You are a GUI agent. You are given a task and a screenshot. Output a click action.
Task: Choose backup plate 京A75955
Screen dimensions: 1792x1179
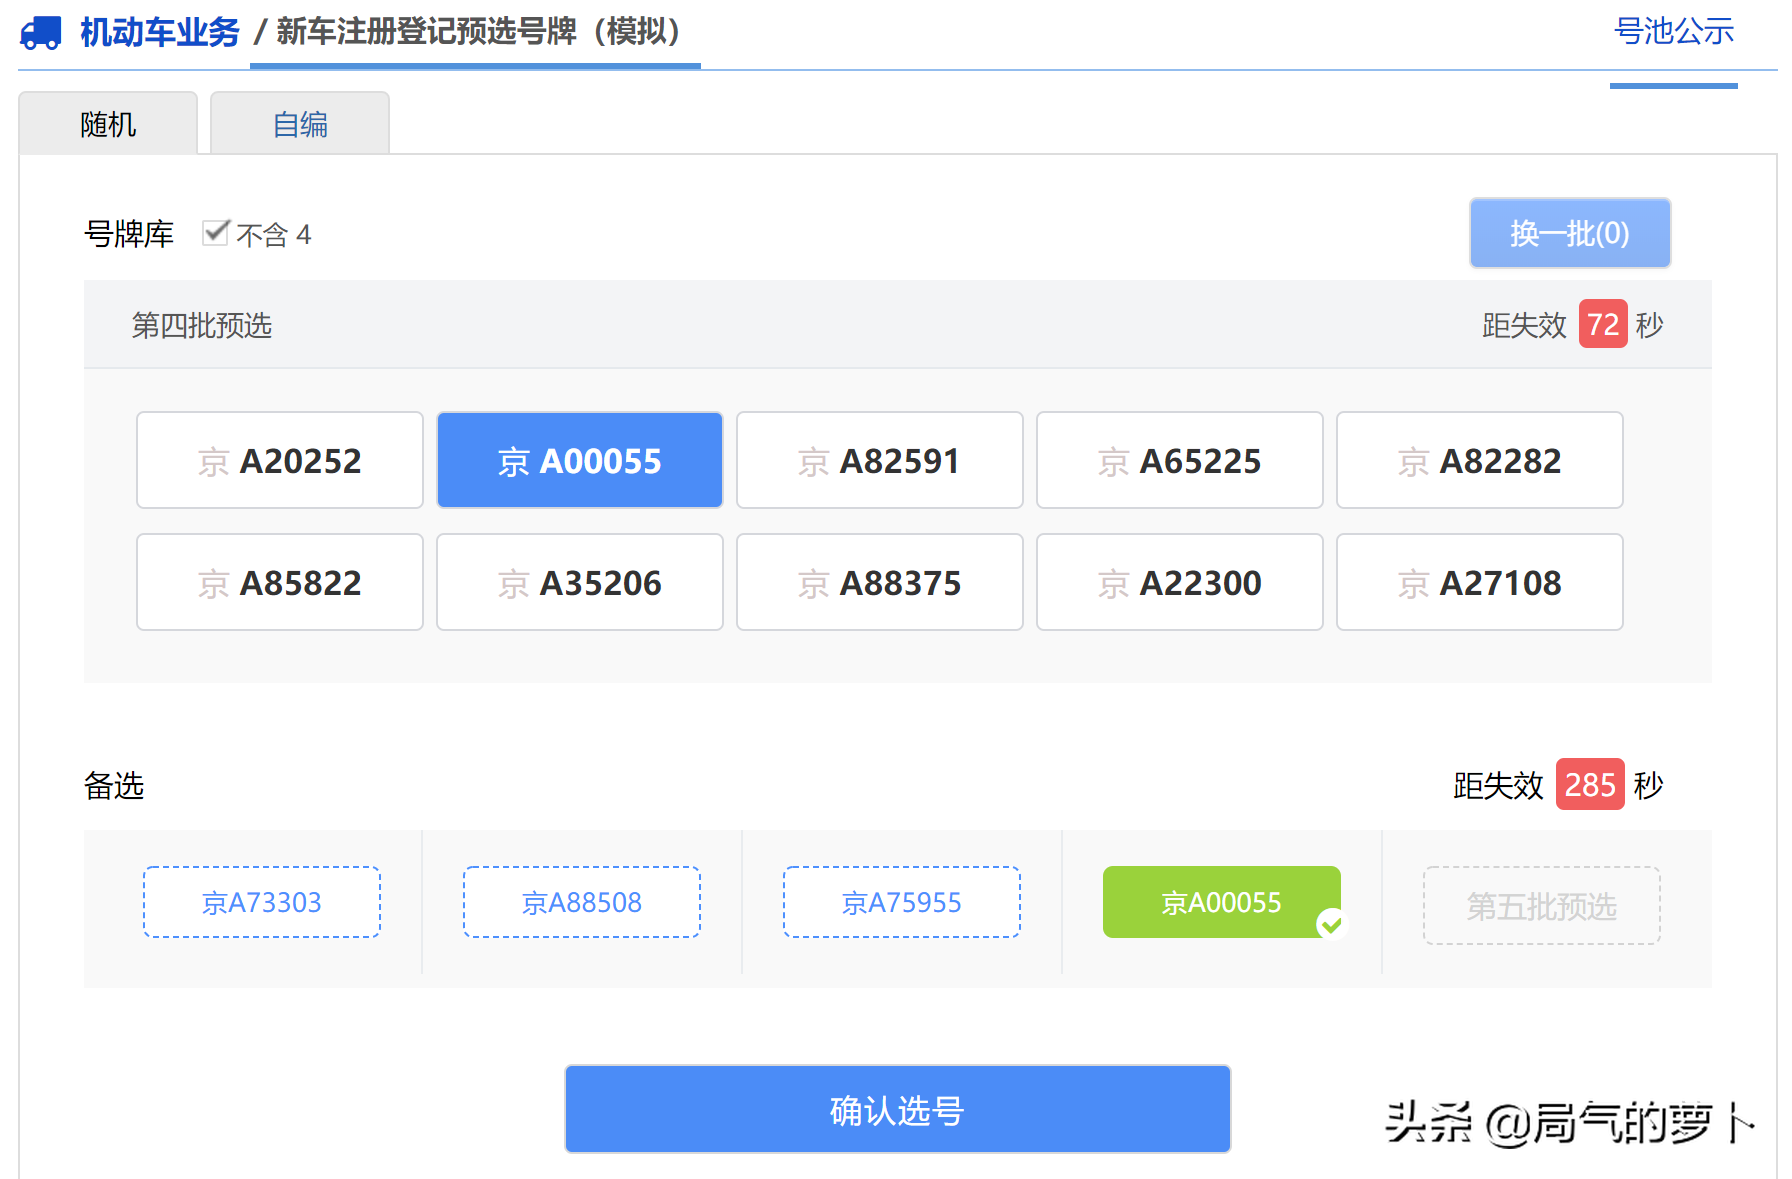(902, 902)
